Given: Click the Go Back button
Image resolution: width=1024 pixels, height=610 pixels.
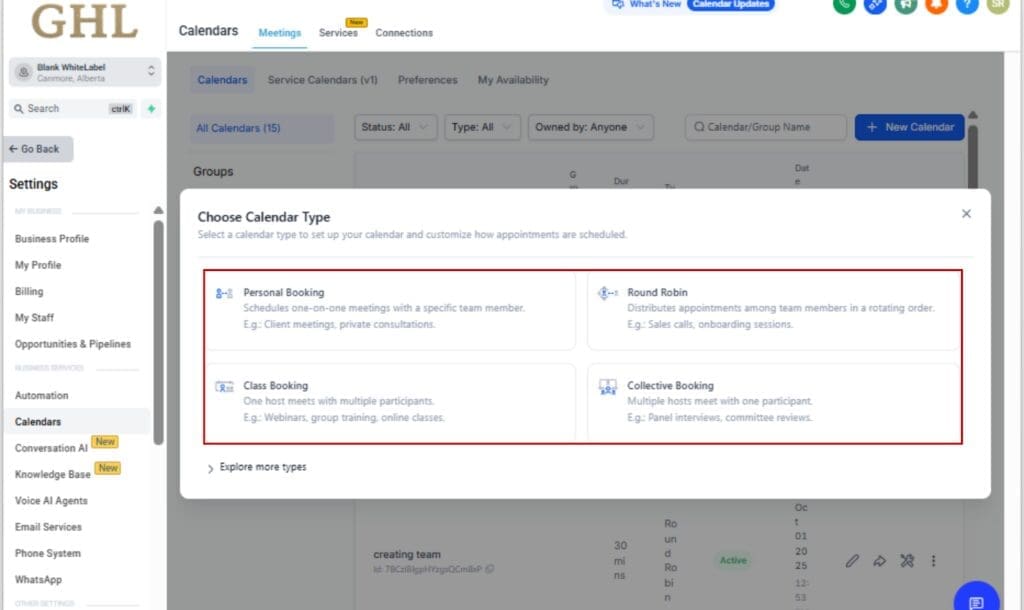Looking at the screenshot, I should [x=37, y=148].
